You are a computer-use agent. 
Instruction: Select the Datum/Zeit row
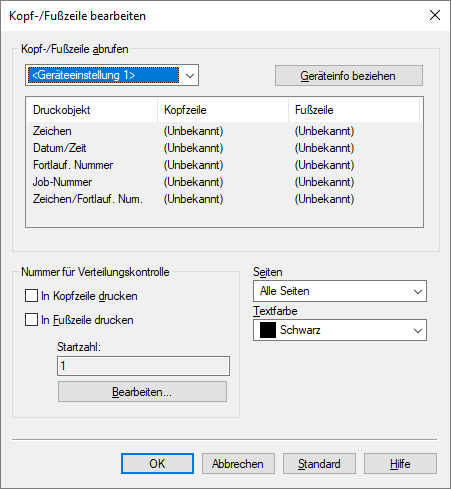tap(223, 148)
